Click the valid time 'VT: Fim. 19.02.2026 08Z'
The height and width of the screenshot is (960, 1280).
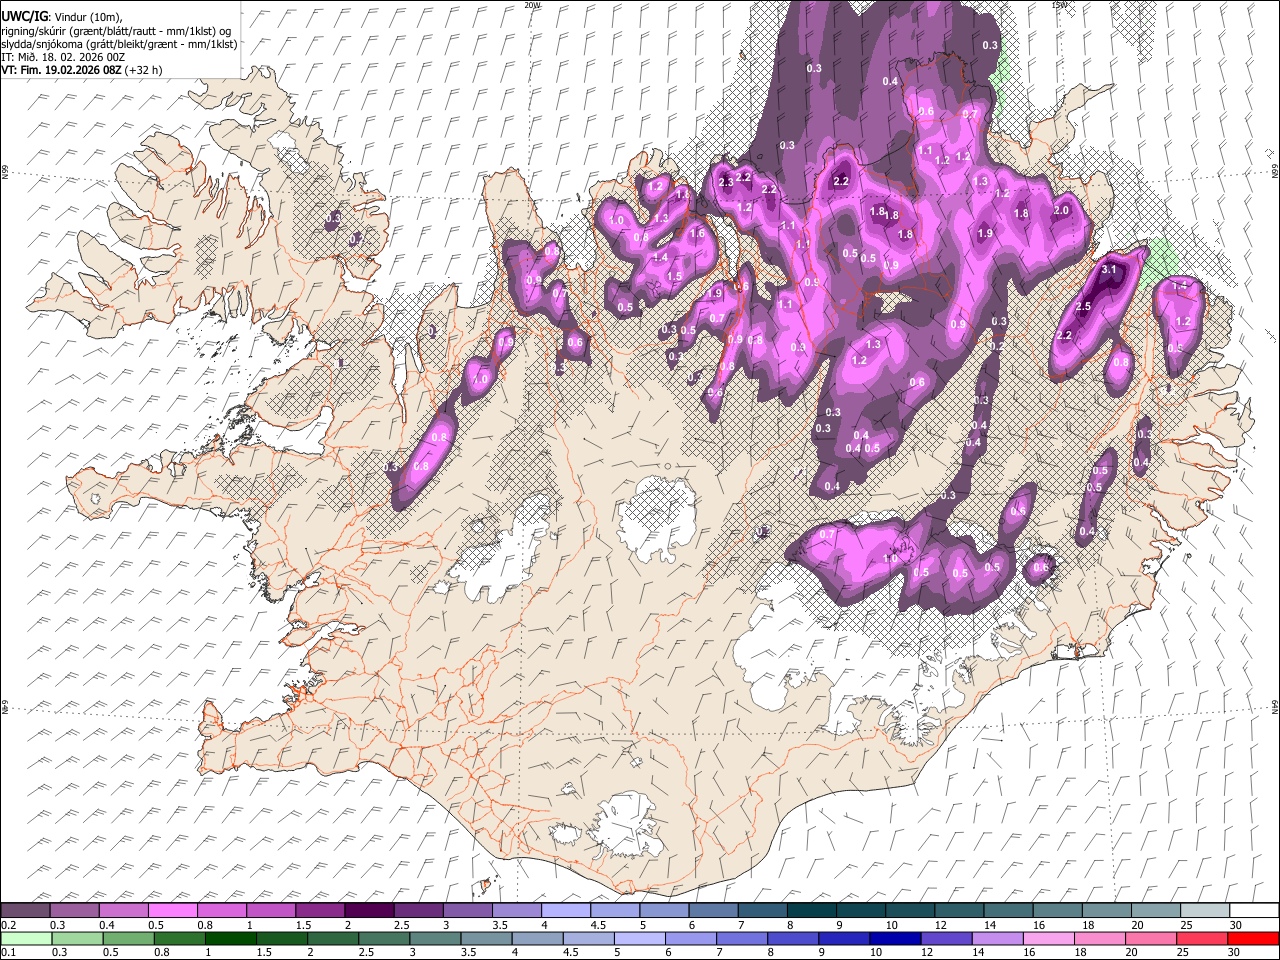coord(61,70)
